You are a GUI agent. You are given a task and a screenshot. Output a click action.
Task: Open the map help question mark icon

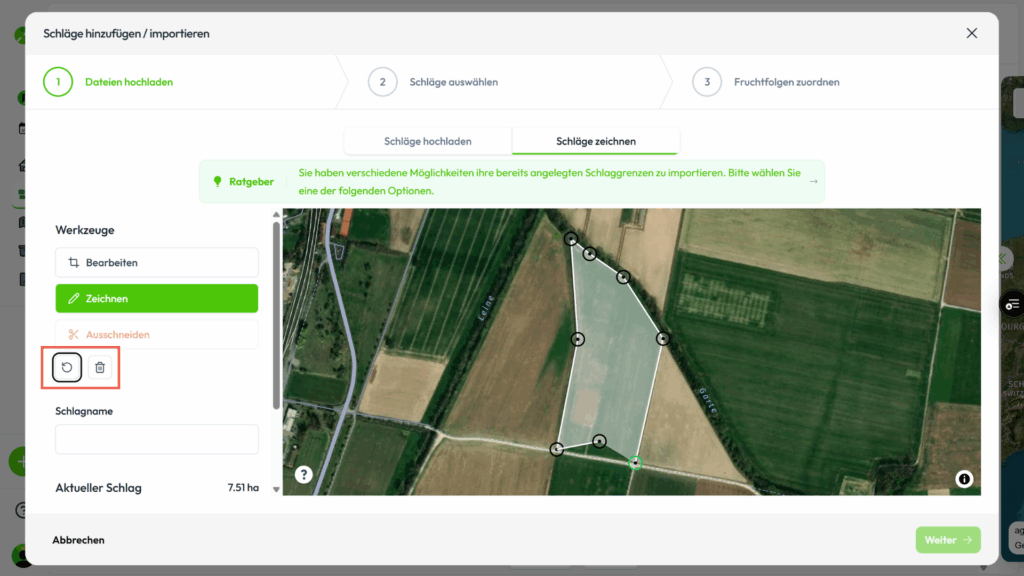(304, 475)
